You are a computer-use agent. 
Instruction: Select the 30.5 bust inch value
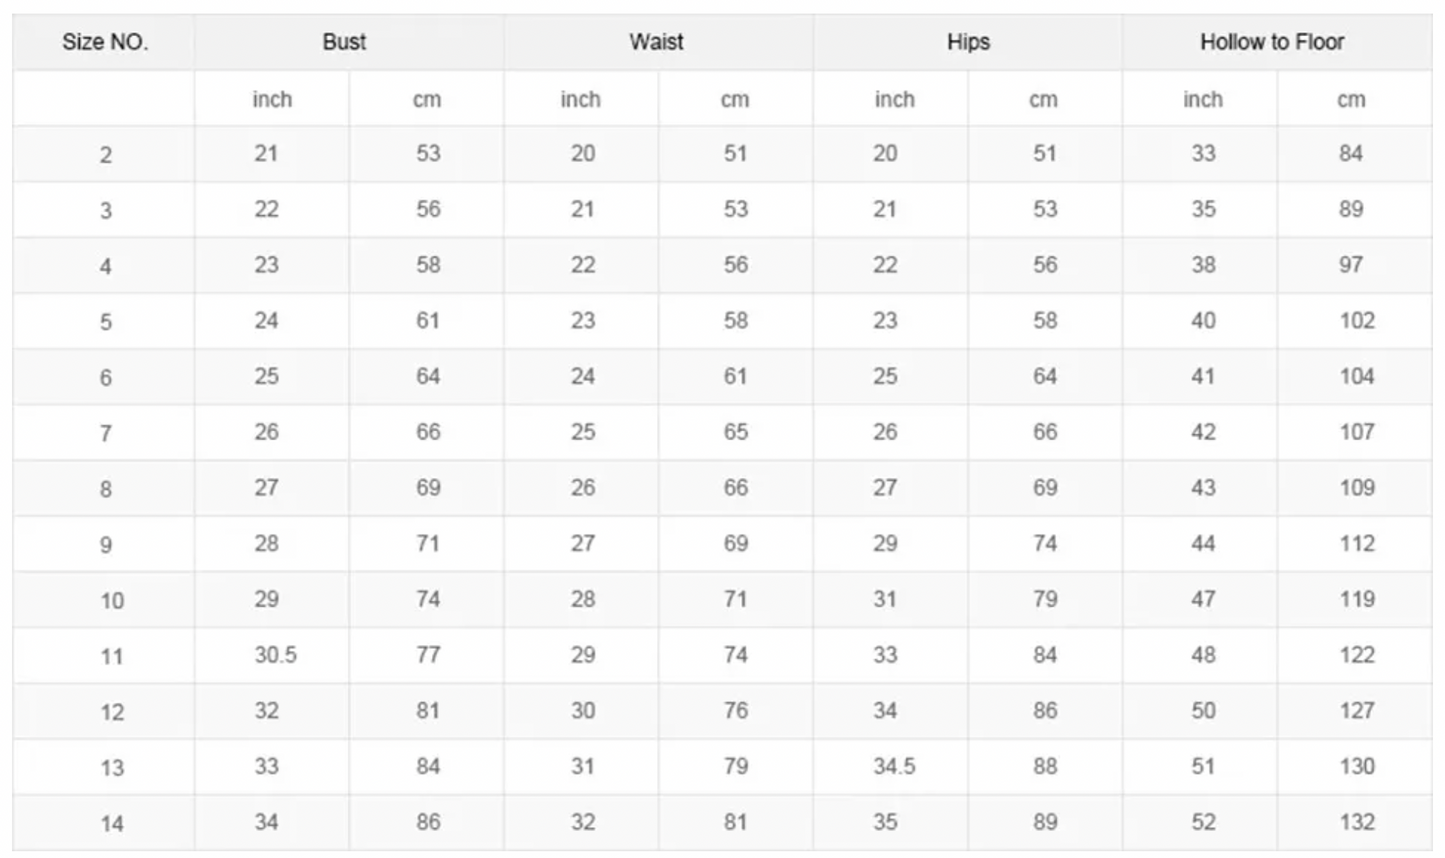(x=275, y=655)
